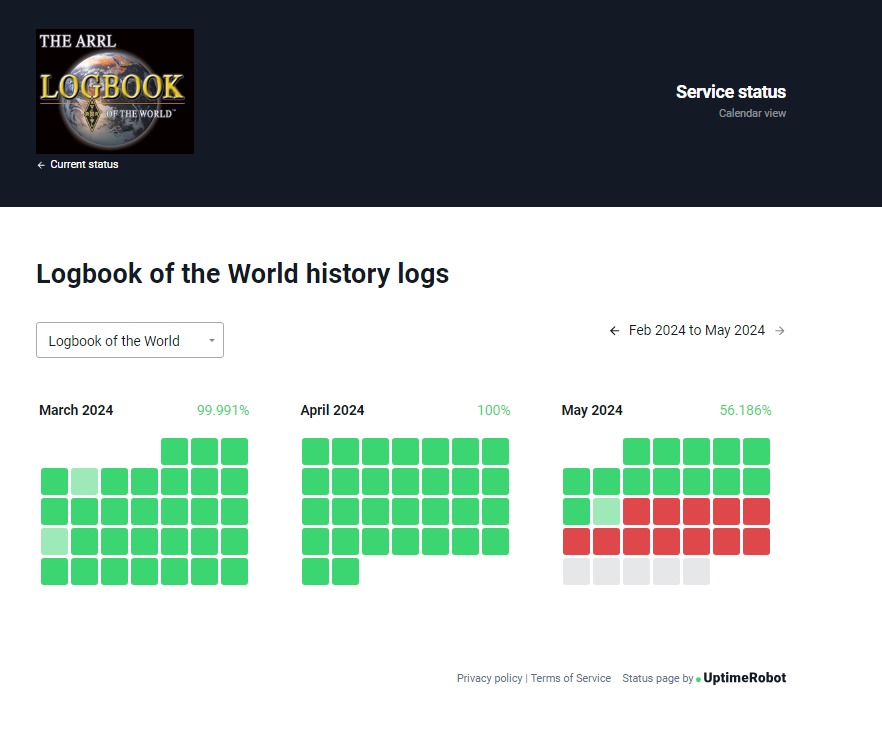882x734 pixels.
Task: Select the first gray square in May's last row
Action: click(577, 571)
